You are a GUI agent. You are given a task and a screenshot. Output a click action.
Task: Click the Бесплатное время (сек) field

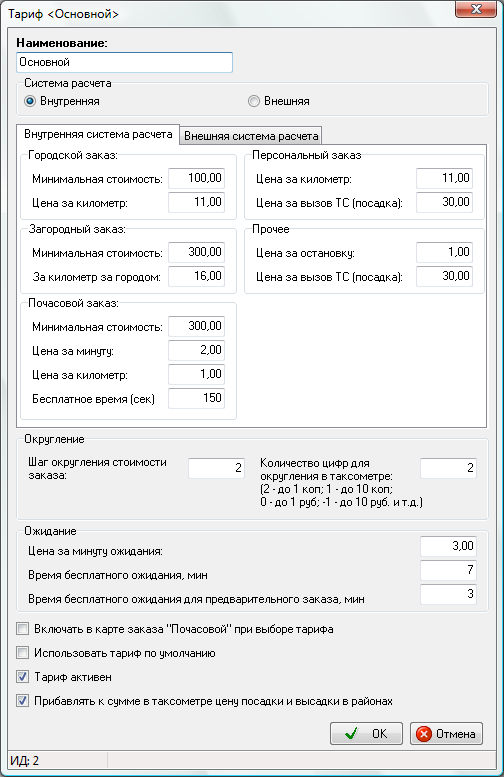tap(196, 398)
